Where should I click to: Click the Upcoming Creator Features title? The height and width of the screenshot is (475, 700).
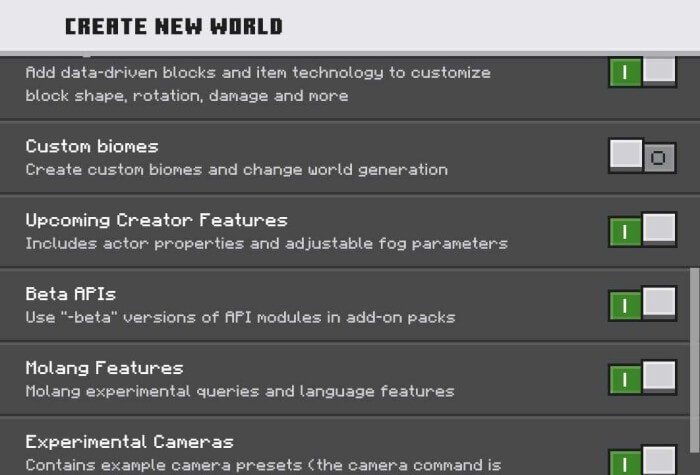pos(157,221)
